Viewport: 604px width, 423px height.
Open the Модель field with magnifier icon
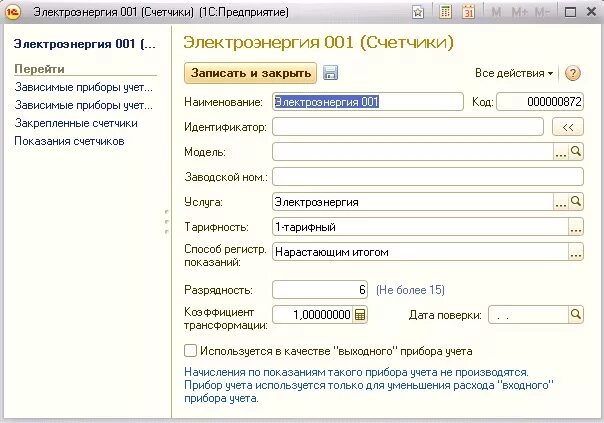point(576,151)
